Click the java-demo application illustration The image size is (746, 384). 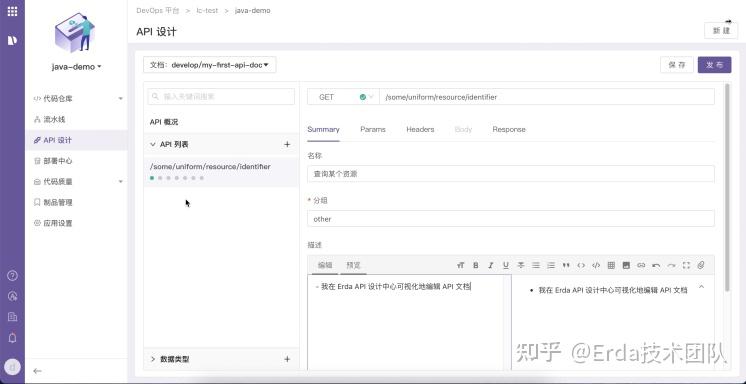pyautogui.click(x=75, y=32)
